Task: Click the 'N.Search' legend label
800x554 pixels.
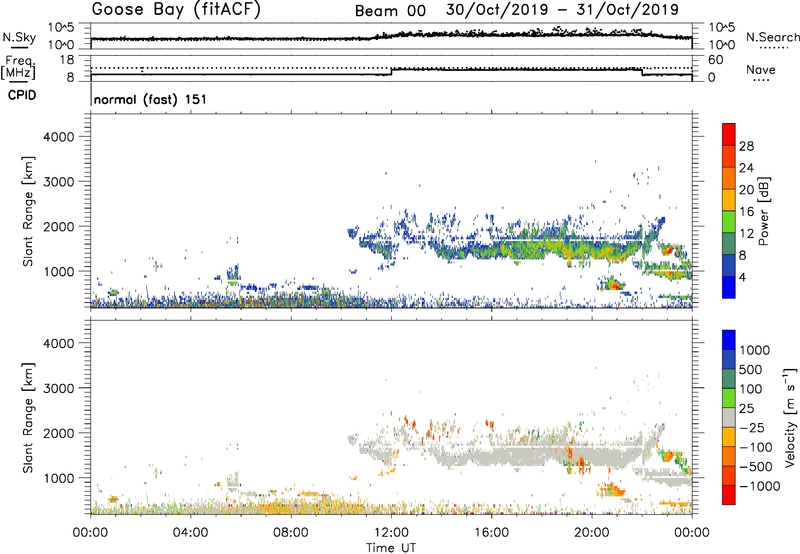Action: (772, 37)
